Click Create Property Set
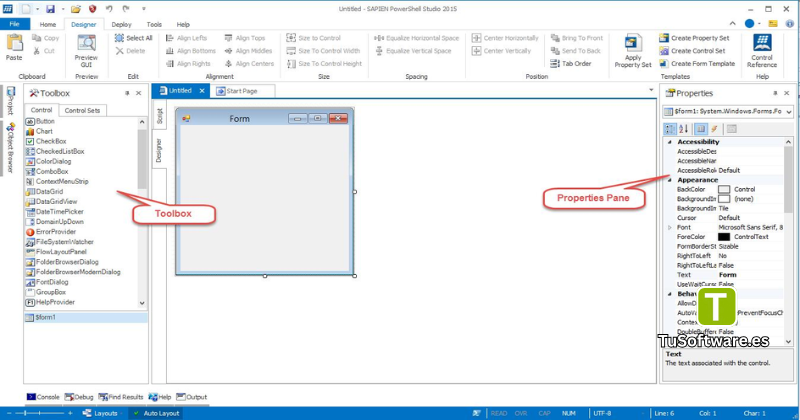800x420 pixels. (694, 38)
